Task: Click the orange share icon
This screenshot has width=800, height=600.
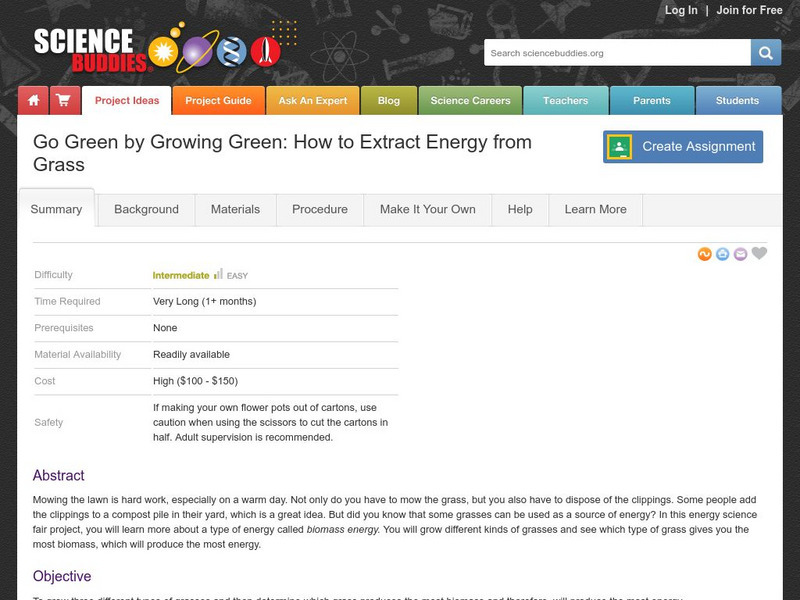Action: (705, 254)
